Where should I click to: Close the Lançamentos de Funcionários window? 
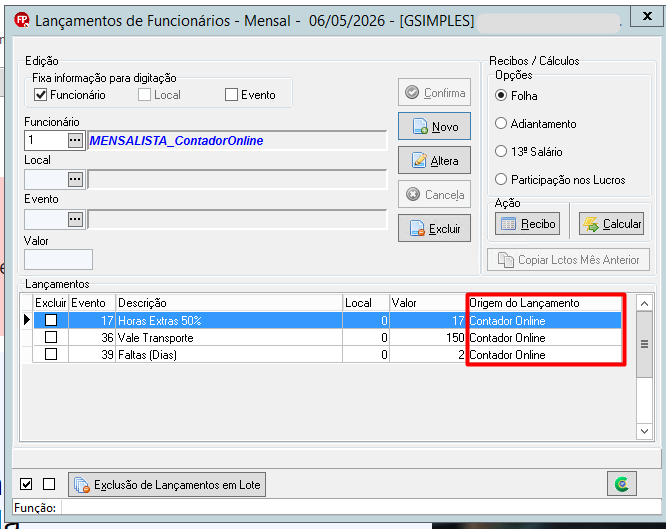pyautogui.click(x=647, y=16)
